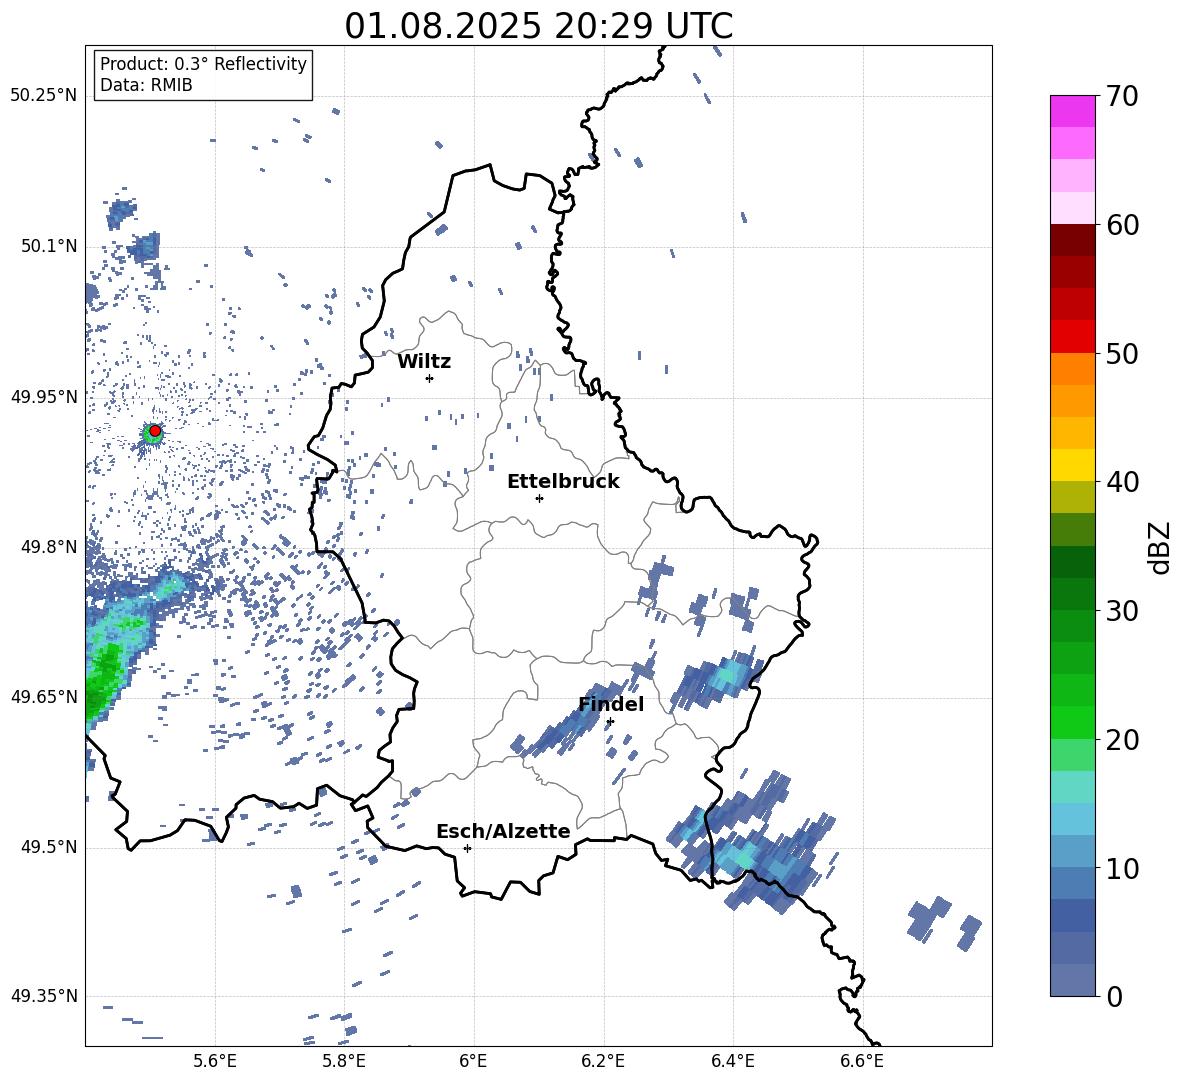Click the 50.25°N latitude label
The width and height of the screenshot is (1184, 1081).
click(44, 96)
